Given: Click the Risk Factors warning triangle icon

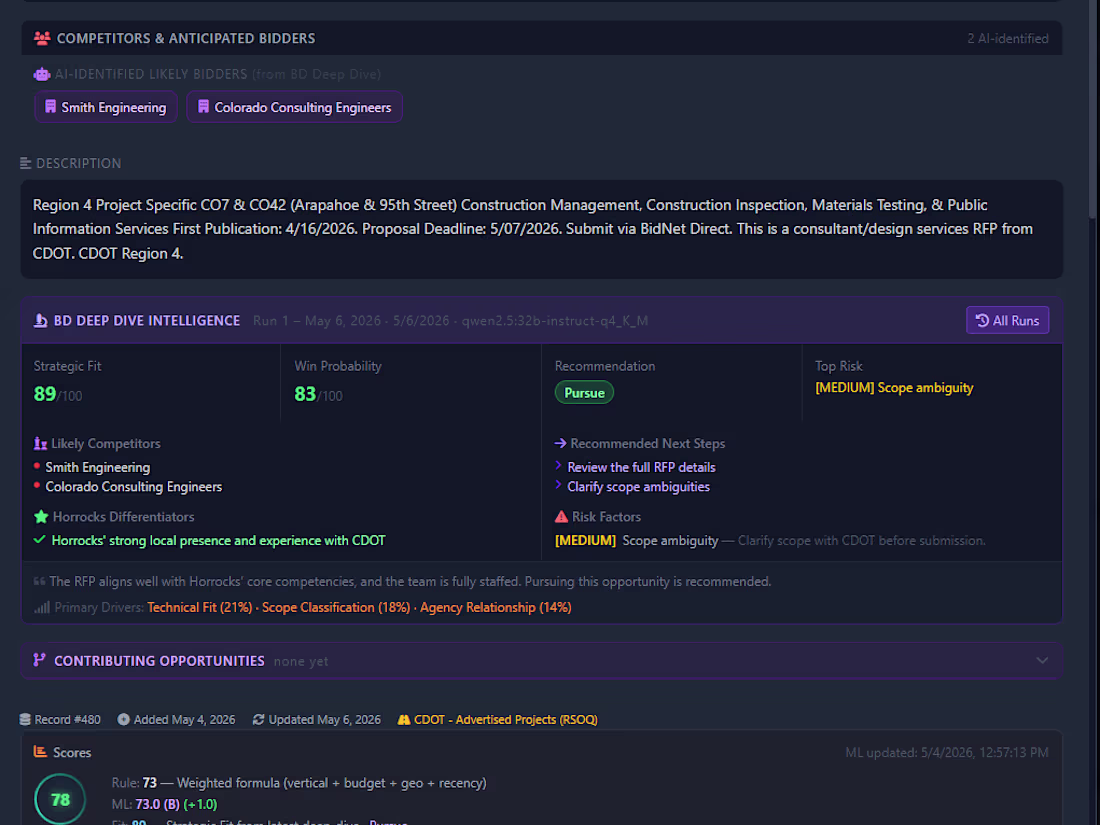Looking at the screenshot, I should (x=561, y=517).
